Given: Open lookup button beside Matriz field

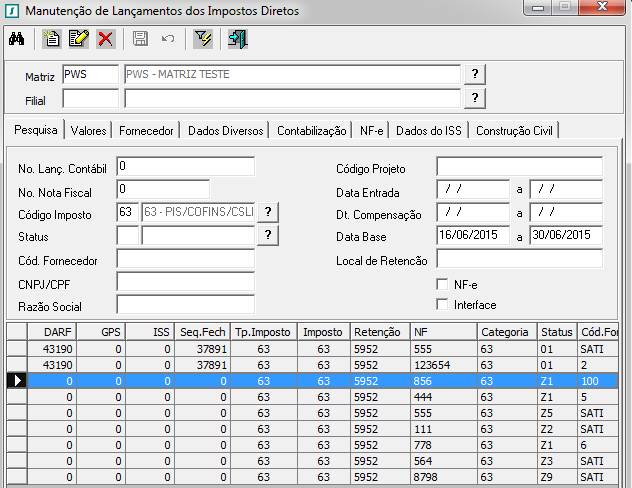Looking at the screenshot, I should coord(475,75).
